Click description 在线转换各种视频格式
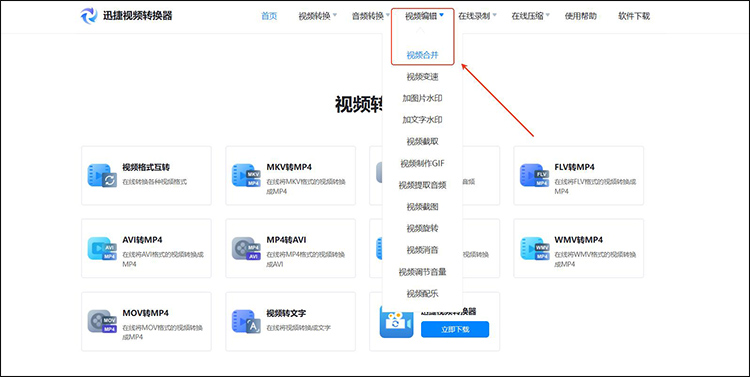 [x=154, y=182]
